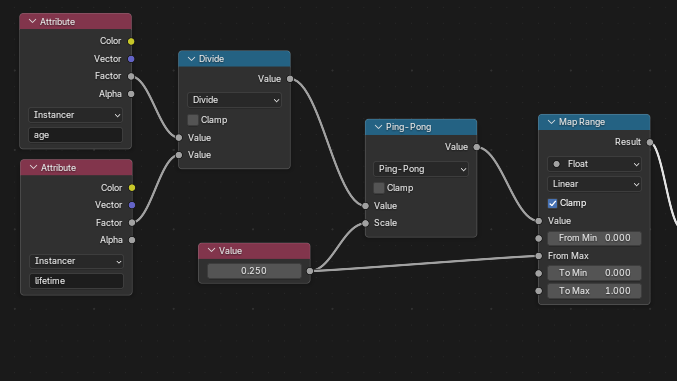Click the Map Range Result output socket
The width and height of the screenshot is (677, 381).
point(650,142)
